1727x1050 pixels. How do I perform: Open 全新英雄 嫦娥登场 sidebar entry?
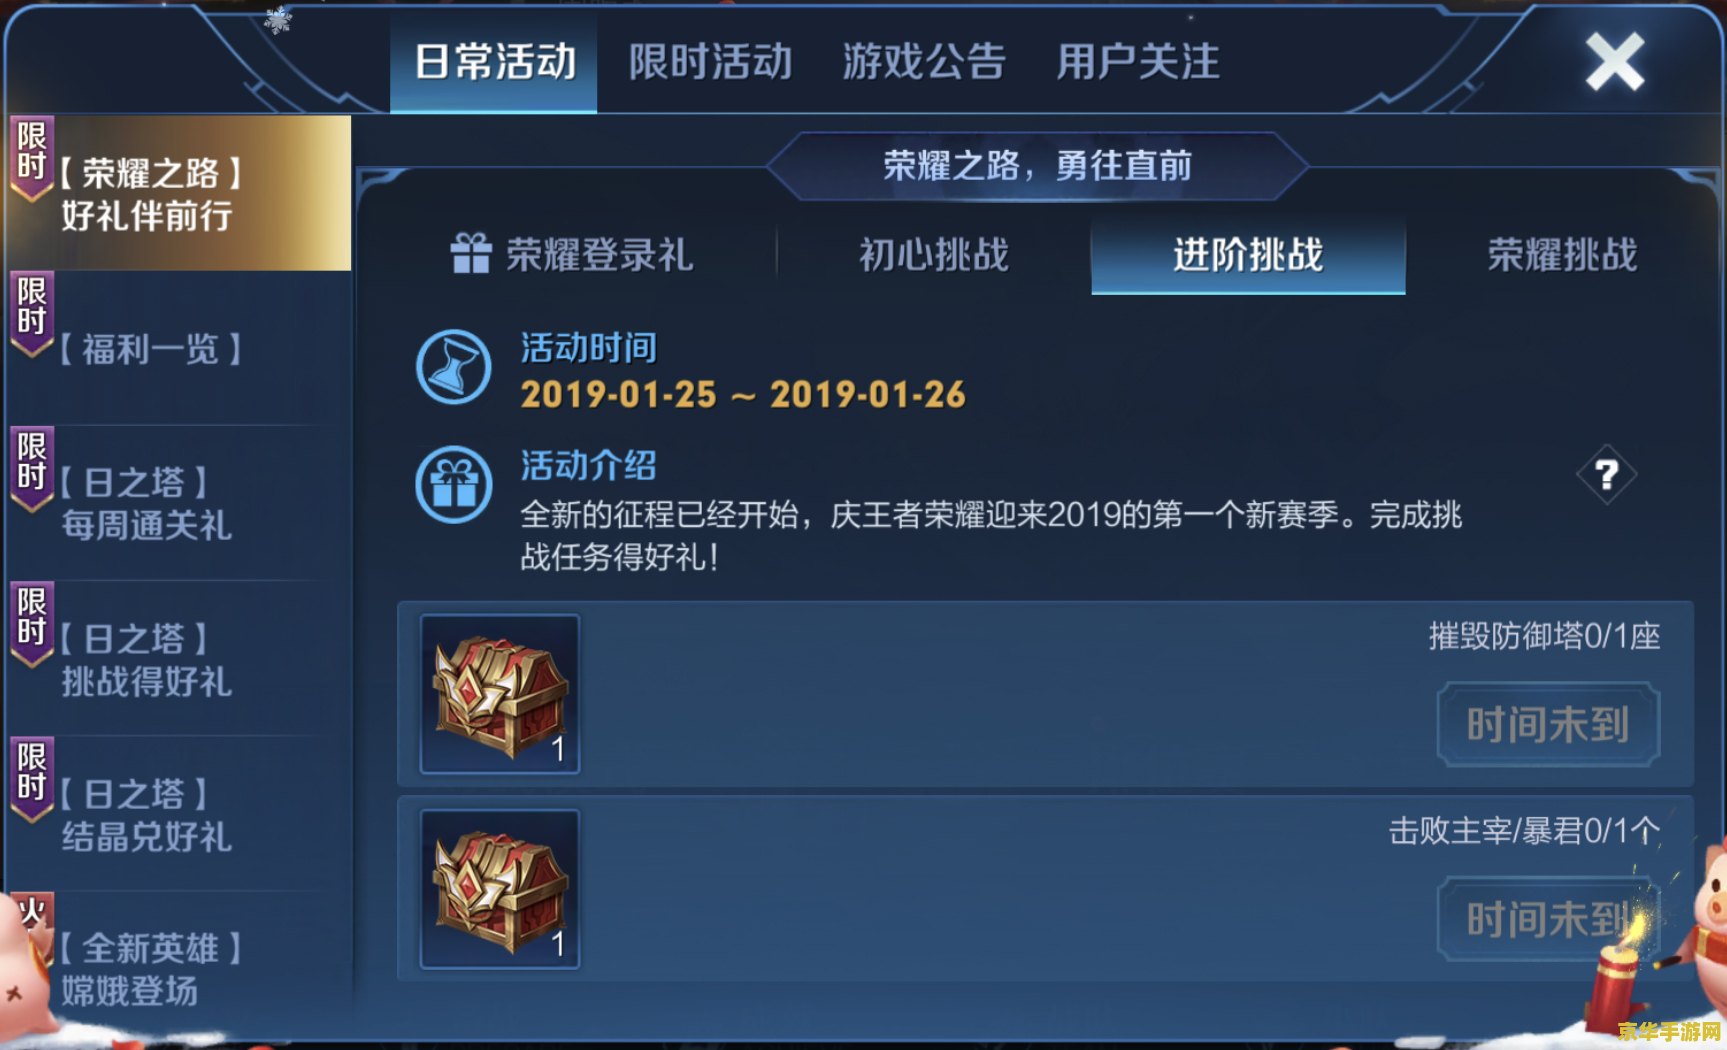[180, 968]
